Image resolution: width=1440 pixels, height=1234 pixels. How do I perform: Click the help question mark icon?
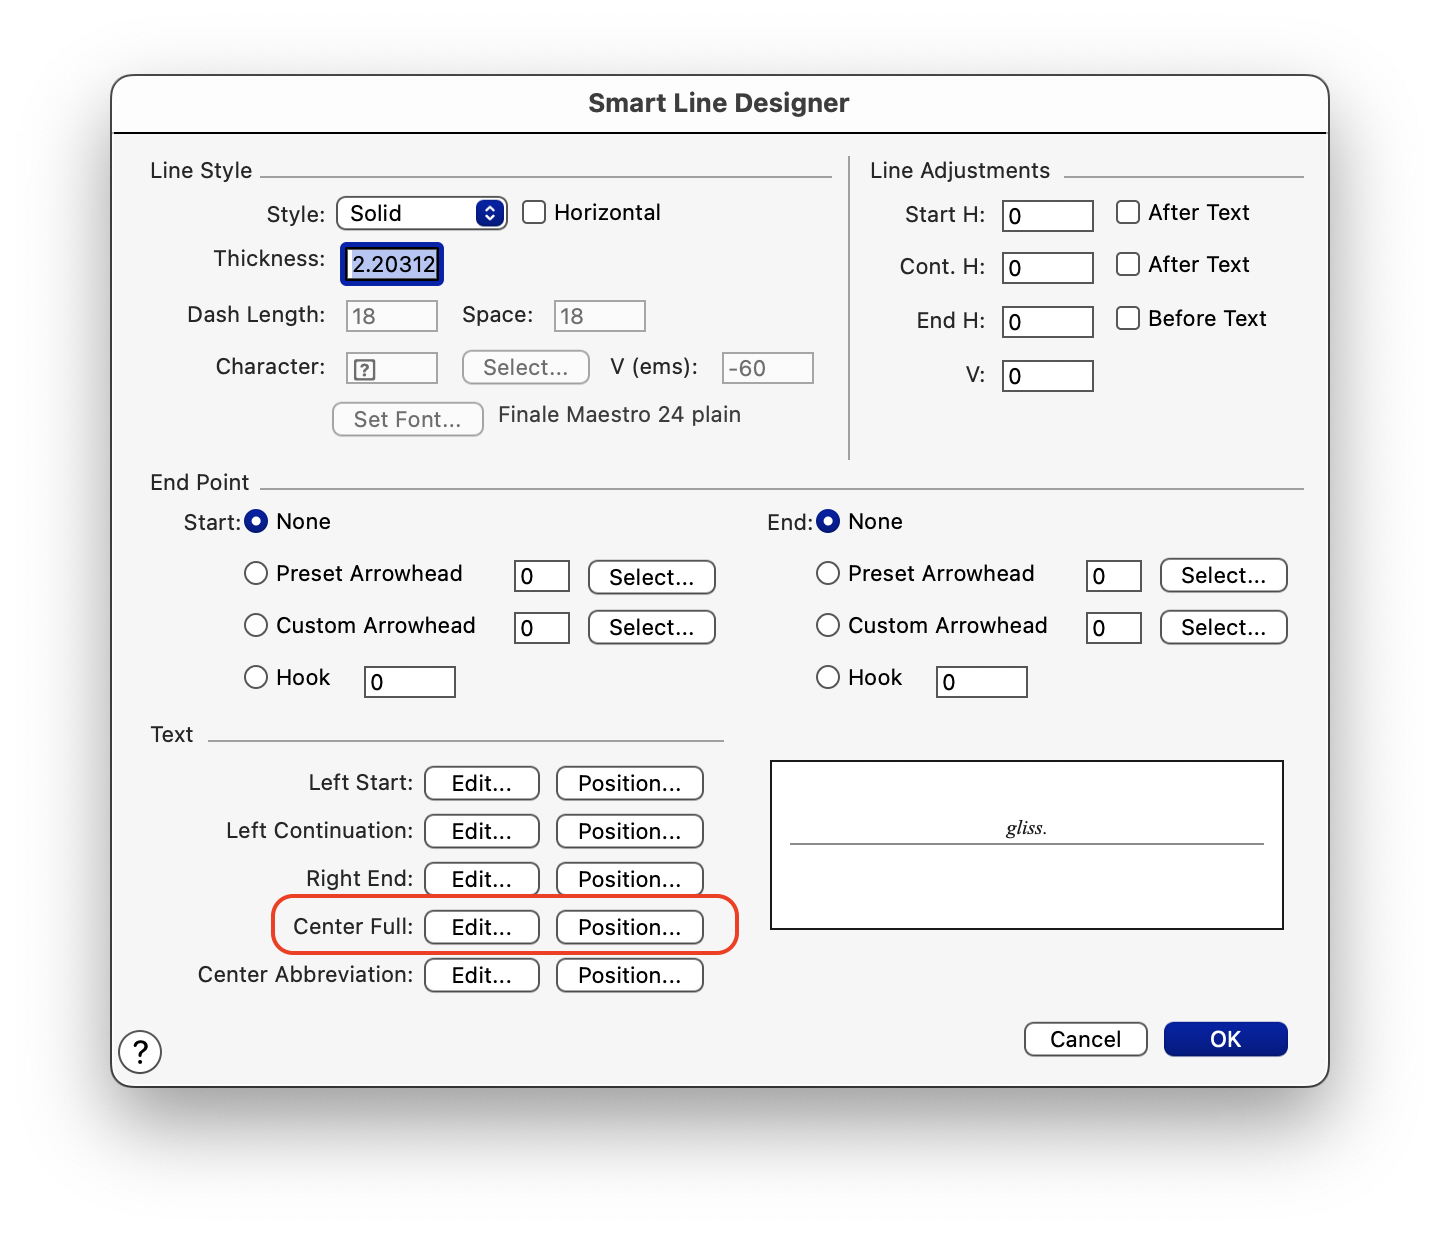(140, 1052)
